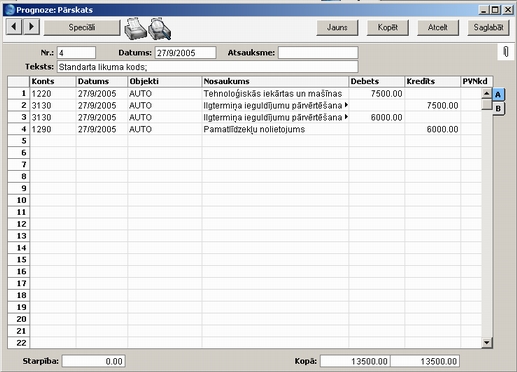Click the Saglabāt button
This screenshot has width=517, height=372.
pos(488,27)
